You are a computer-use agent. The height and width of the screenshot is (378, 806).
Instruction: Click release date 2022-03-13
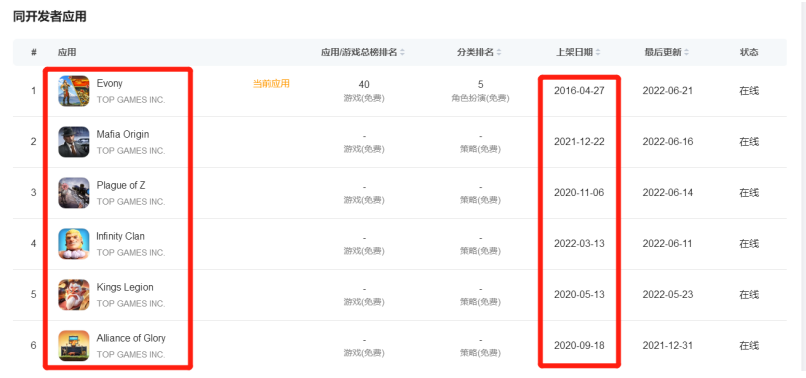click(579, 243)
